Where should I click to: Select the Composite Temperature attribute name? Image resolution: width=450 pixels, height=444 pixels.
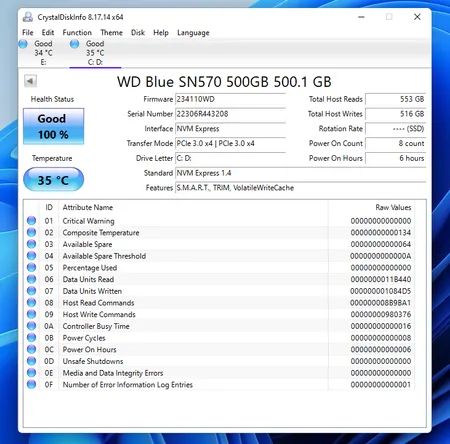[x=101, y=232]
